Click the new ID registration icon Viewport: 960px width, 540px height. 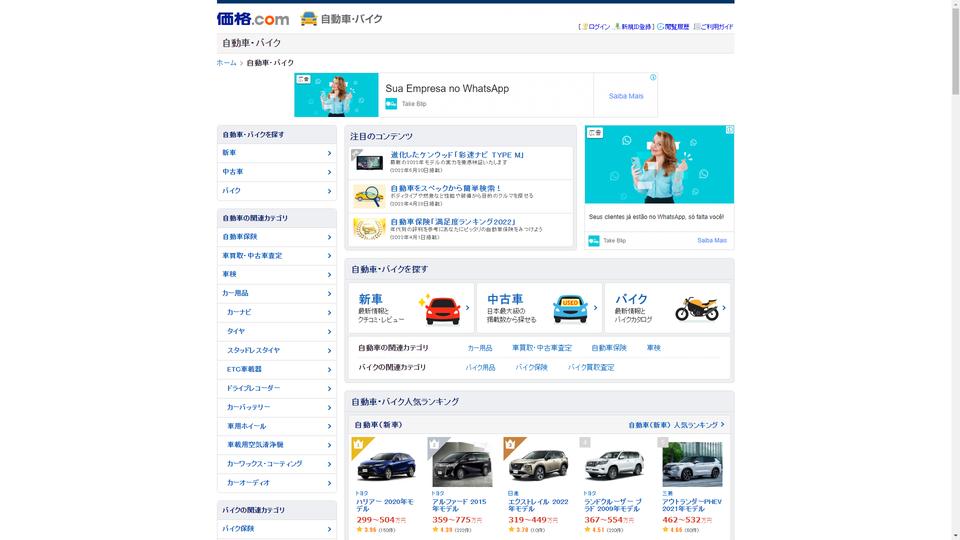[617, 27]
